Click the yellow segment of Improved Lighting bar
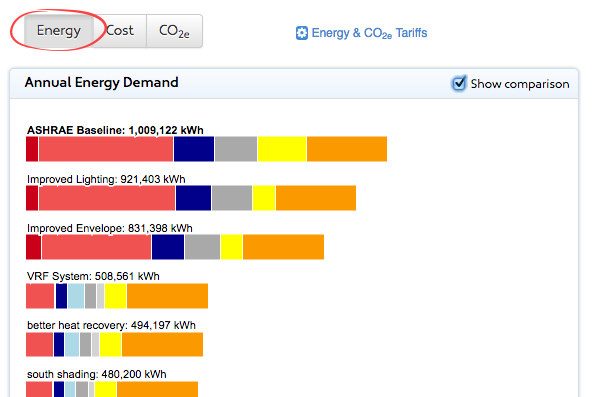Viewport: 597px width, 397px height. click(x=264, y=198)
